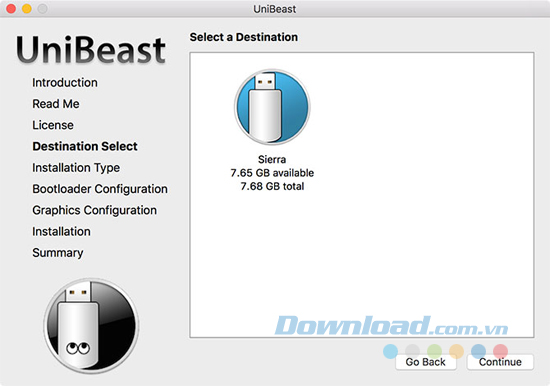Click the Bootloader Configuration step
Image resolution: width=550 pixels, height=386 pixels.
coord(100,189)
